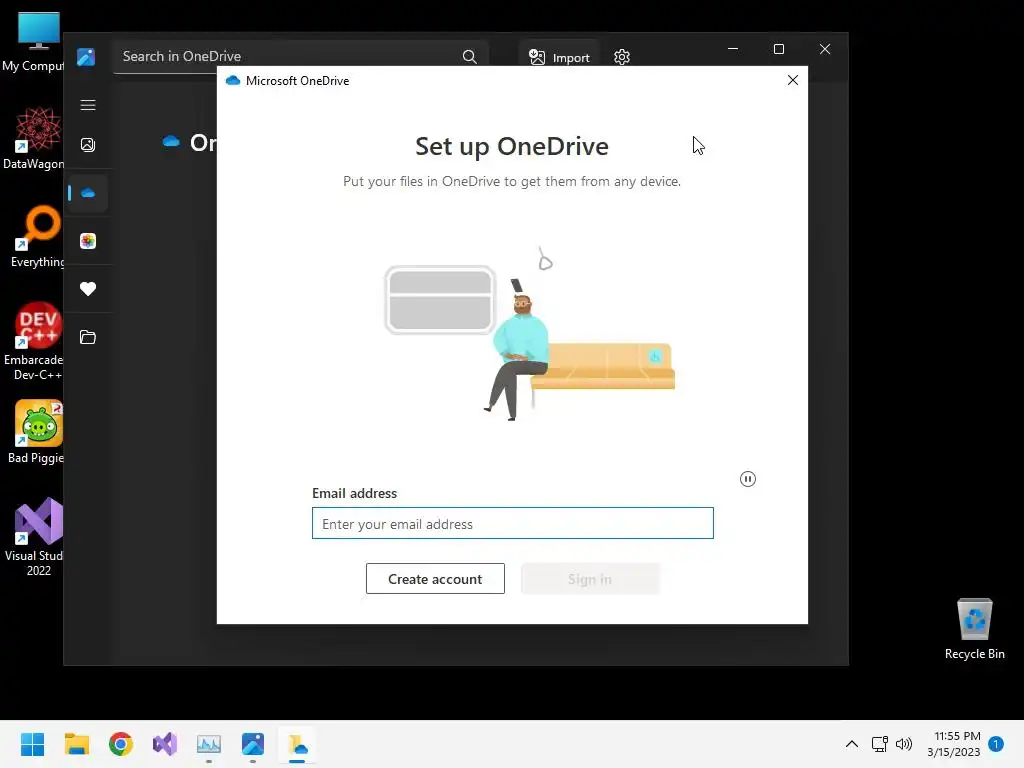Open Photos settings gear icon
Screen dimensions: 1024x768
[x=622, y=57]
